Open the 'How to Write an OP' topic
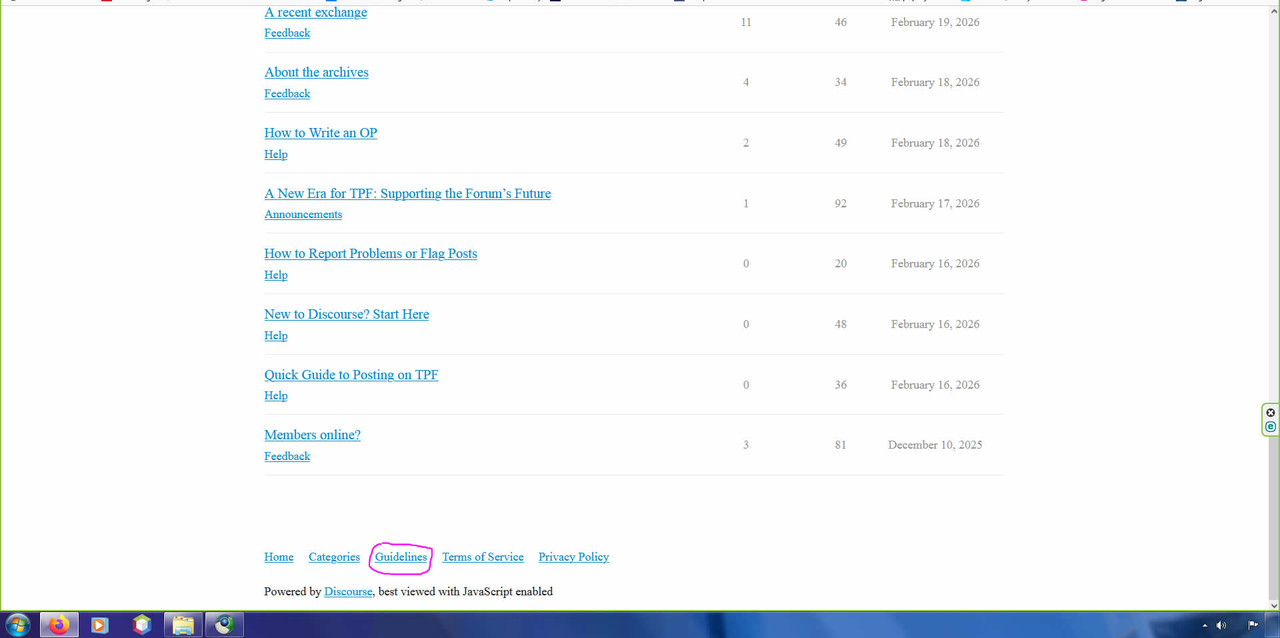The width and height of the screenshot is (1280, 638). pyautogui.click(x=320, y=132)
